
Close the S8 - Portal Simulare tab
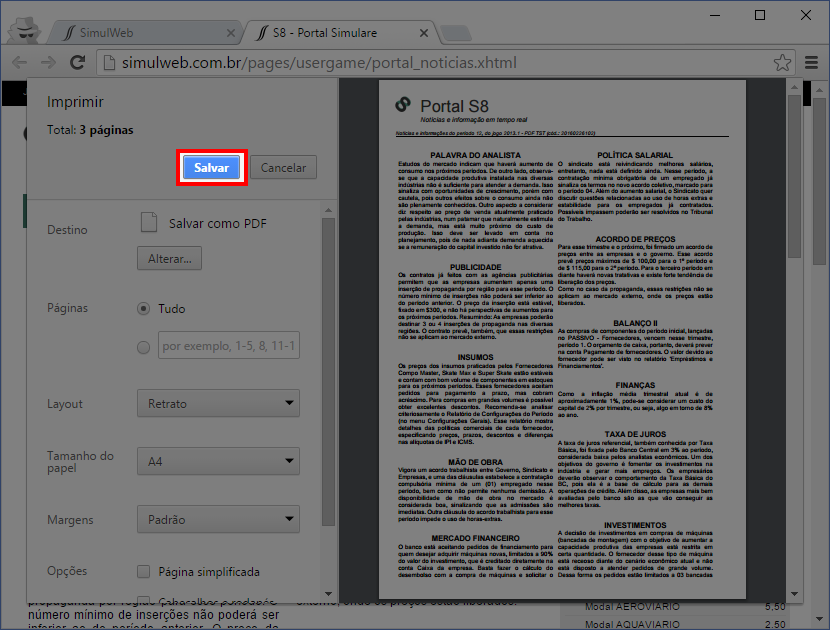(x=423, y=33)
